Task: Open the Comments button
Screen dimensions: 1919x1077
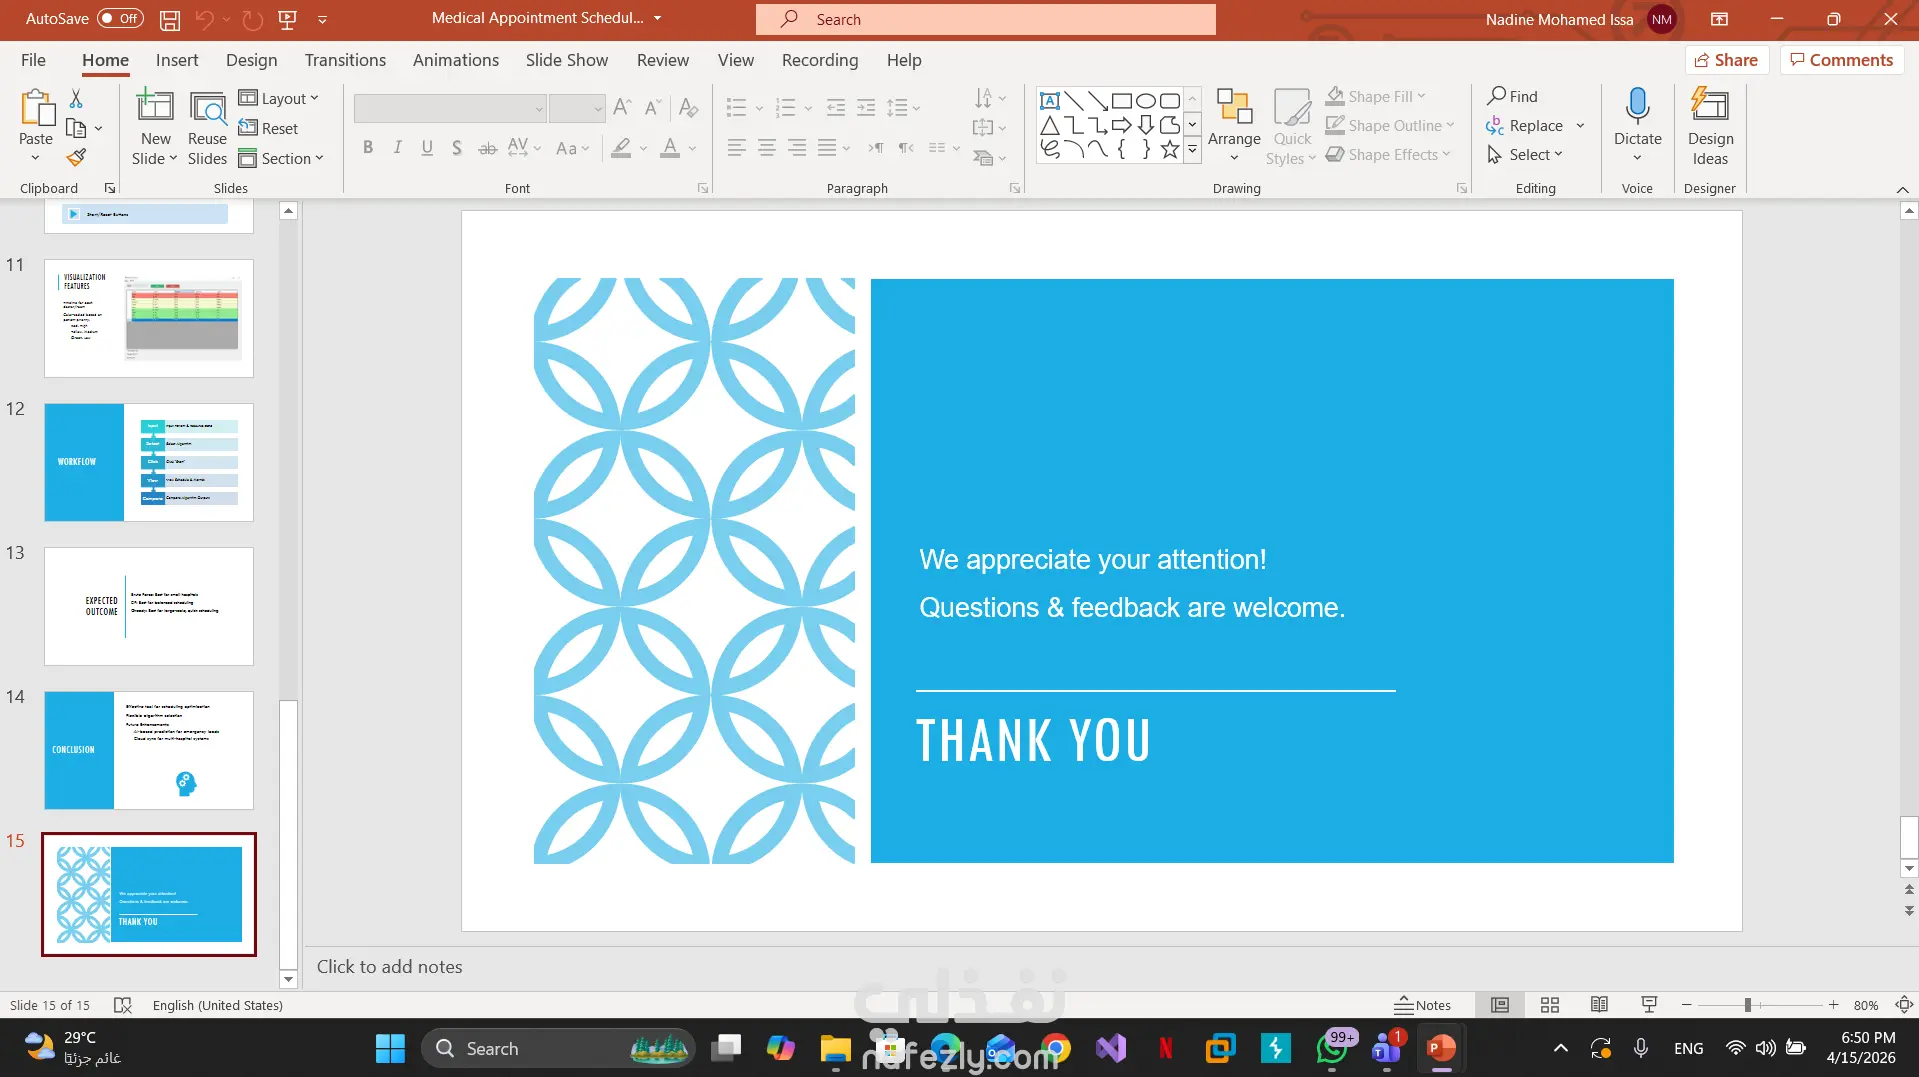Action: 1842,60
